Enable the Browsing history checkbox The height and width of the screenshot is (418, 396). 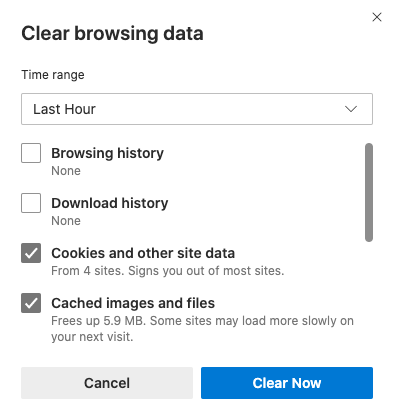click(x=31, y=153)
